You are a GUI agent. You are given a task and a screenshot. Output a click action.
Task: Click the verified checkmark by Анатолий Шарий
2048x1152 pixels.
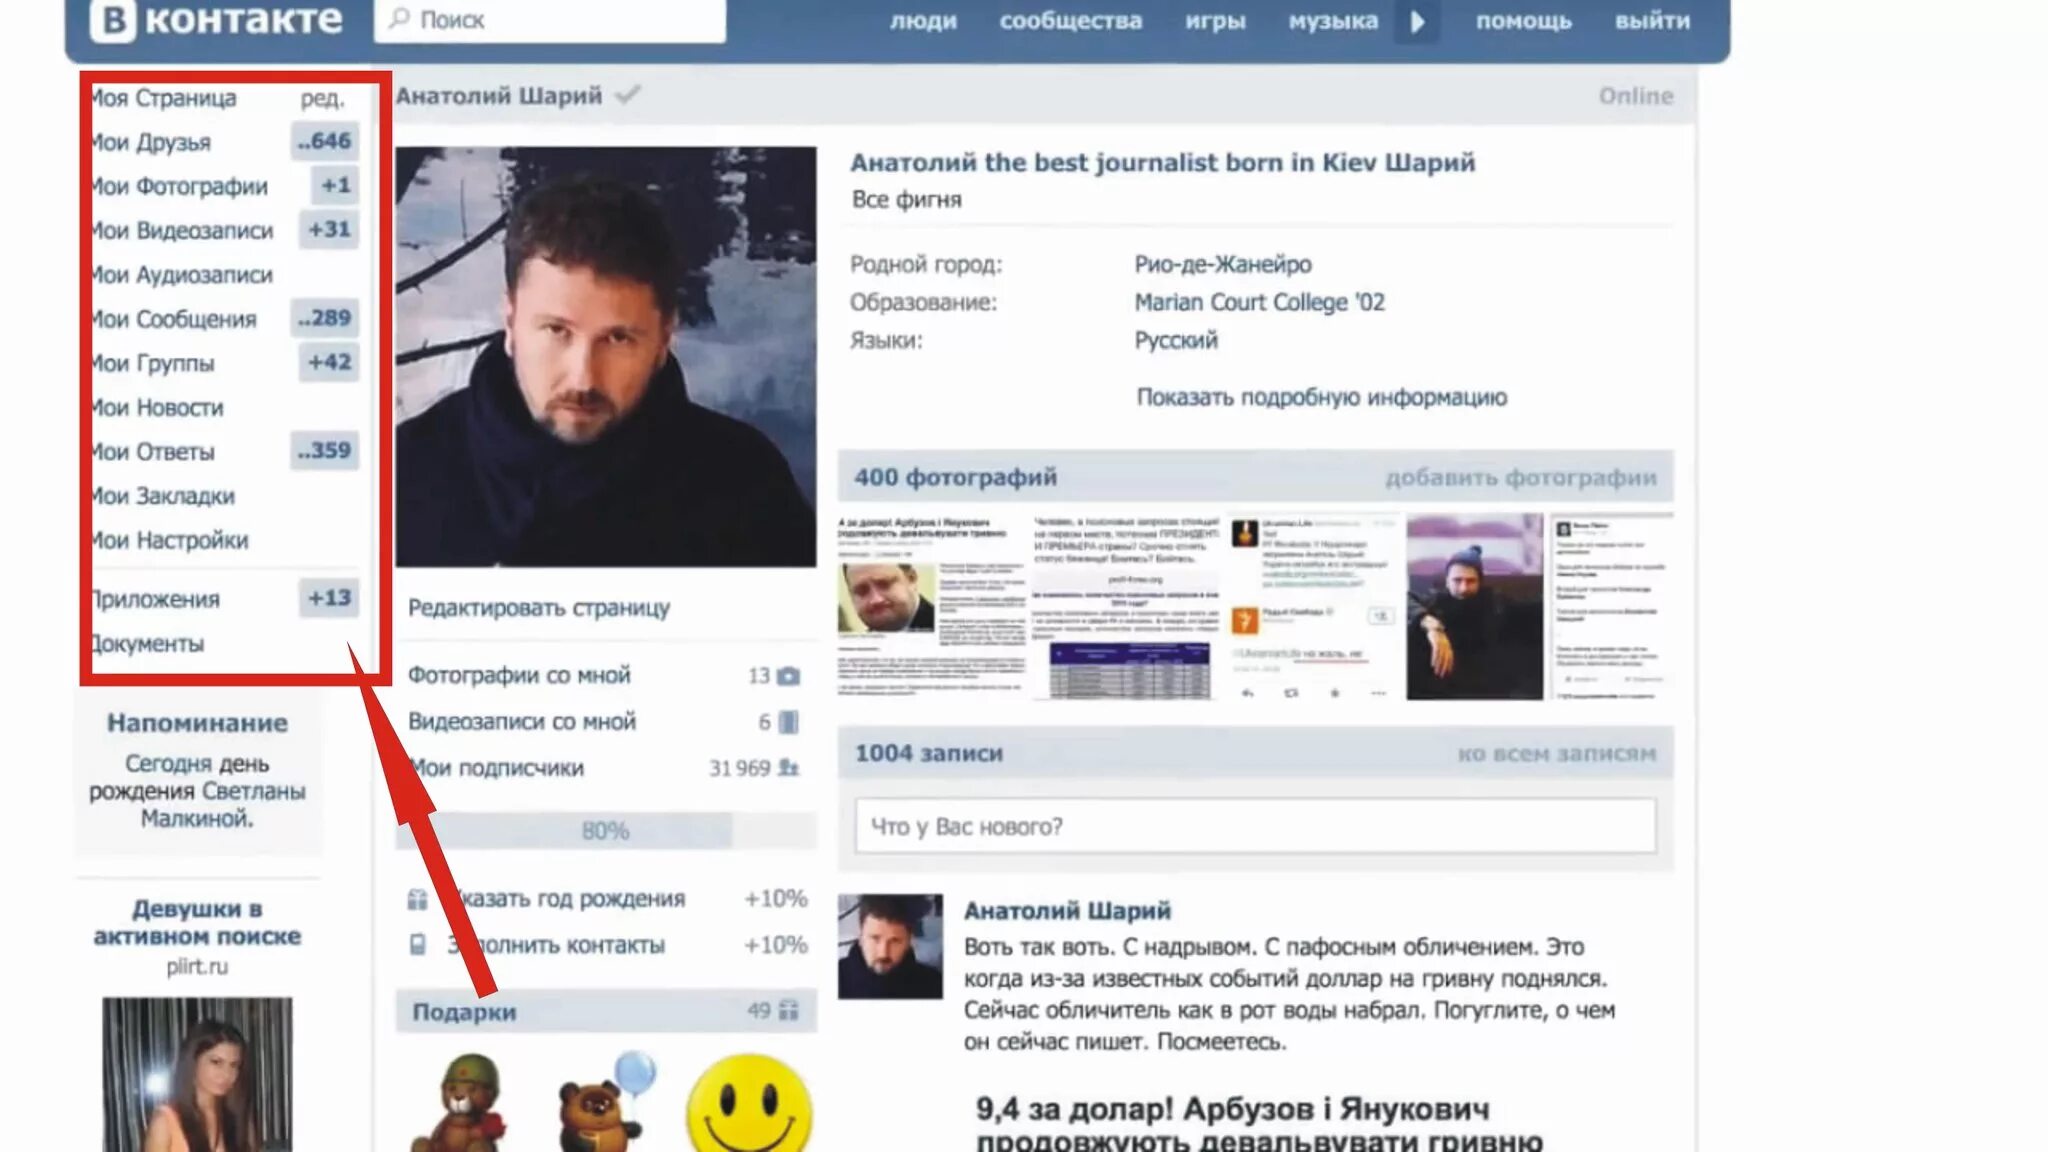(x=628, y=95)
